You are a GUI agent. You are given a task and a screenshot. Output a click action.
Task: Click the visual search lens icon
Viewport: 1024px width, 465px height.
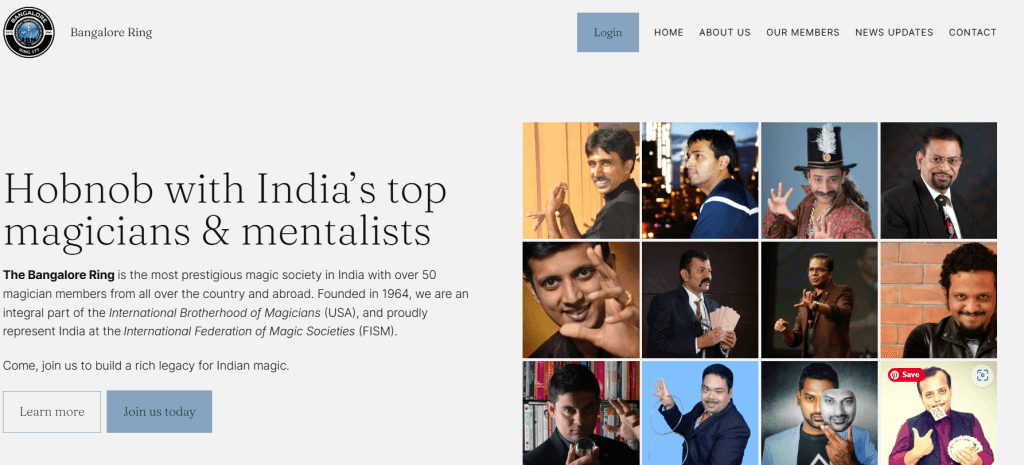982,375
